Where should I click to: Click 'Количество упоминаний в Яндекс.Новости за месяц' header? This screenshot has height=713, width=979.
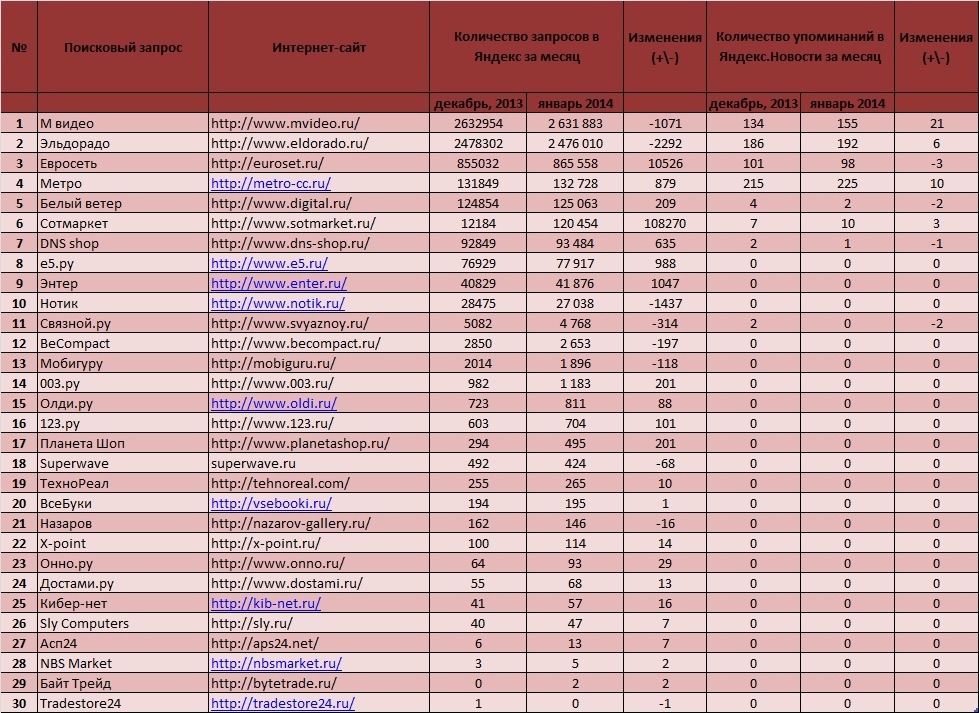(x=800, y=47)
